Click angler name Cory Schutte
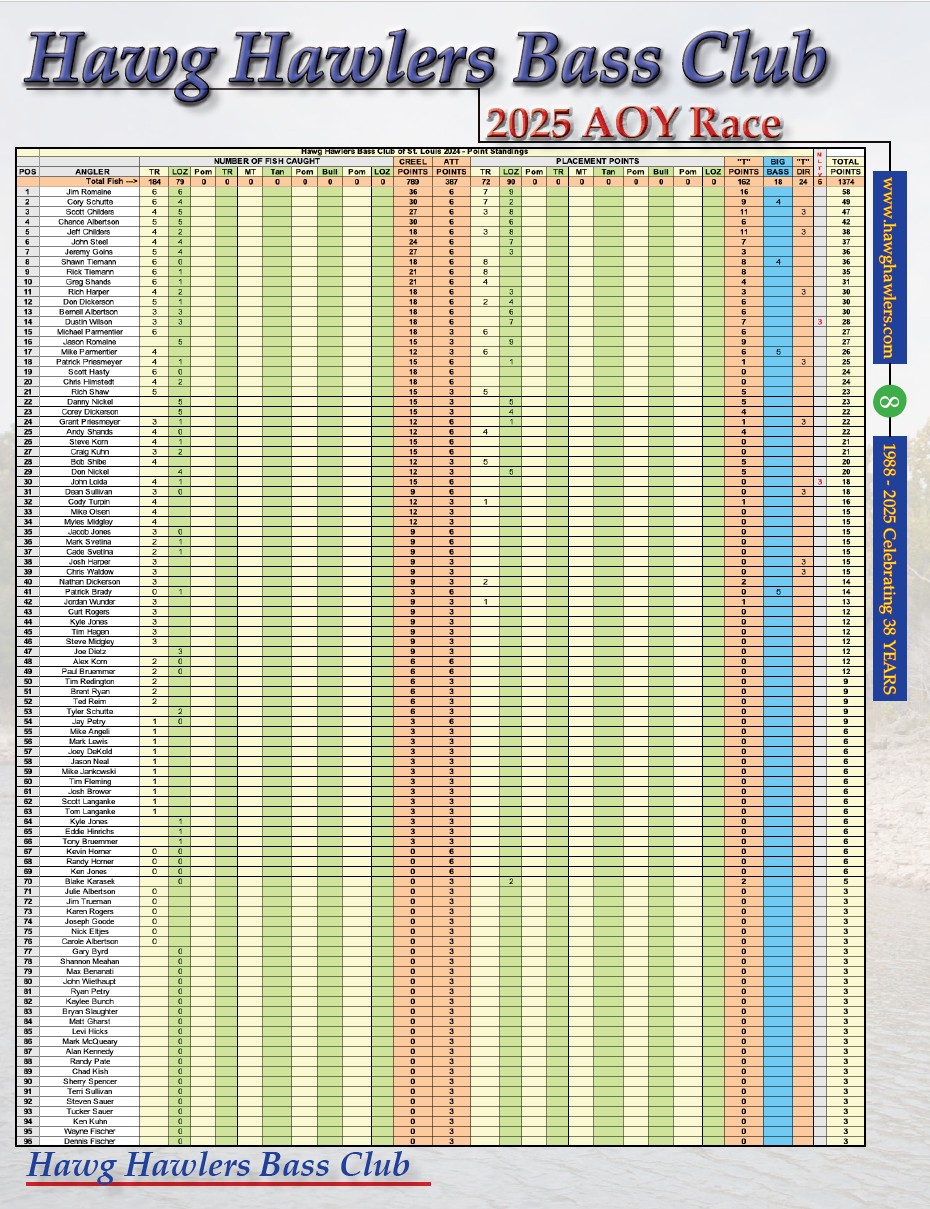 [x=89, y=201]
